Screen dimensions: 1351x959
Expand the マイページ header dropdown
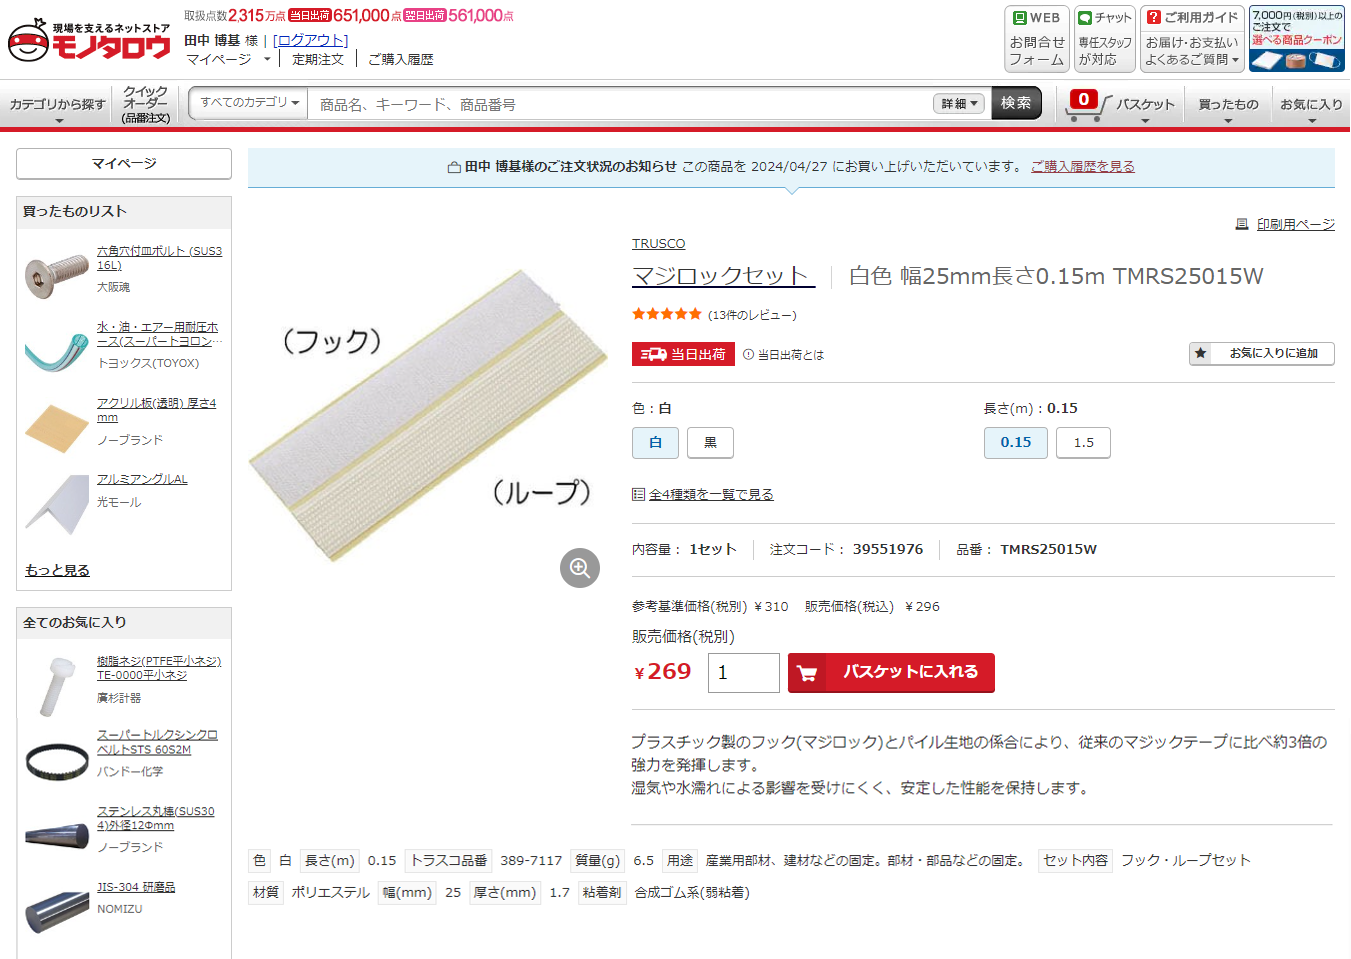pyautogui.click(x=229, y=60)
